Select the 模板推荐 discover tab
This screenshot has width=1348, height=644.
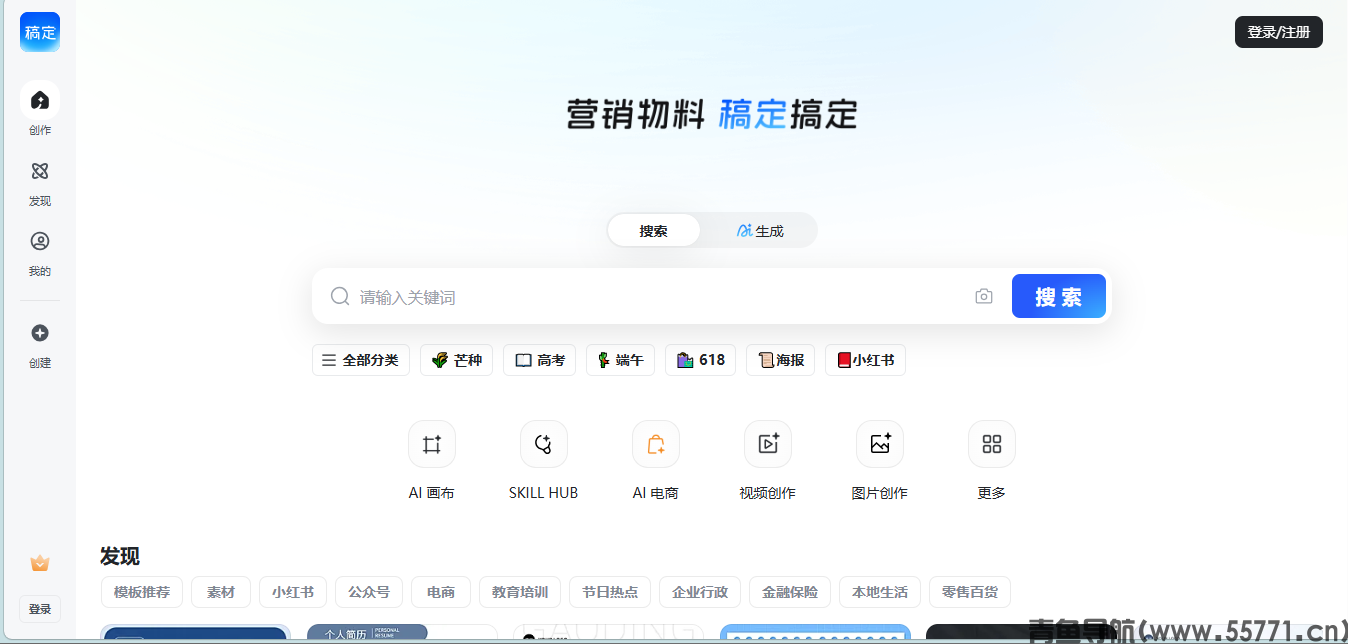click(142, 592)
